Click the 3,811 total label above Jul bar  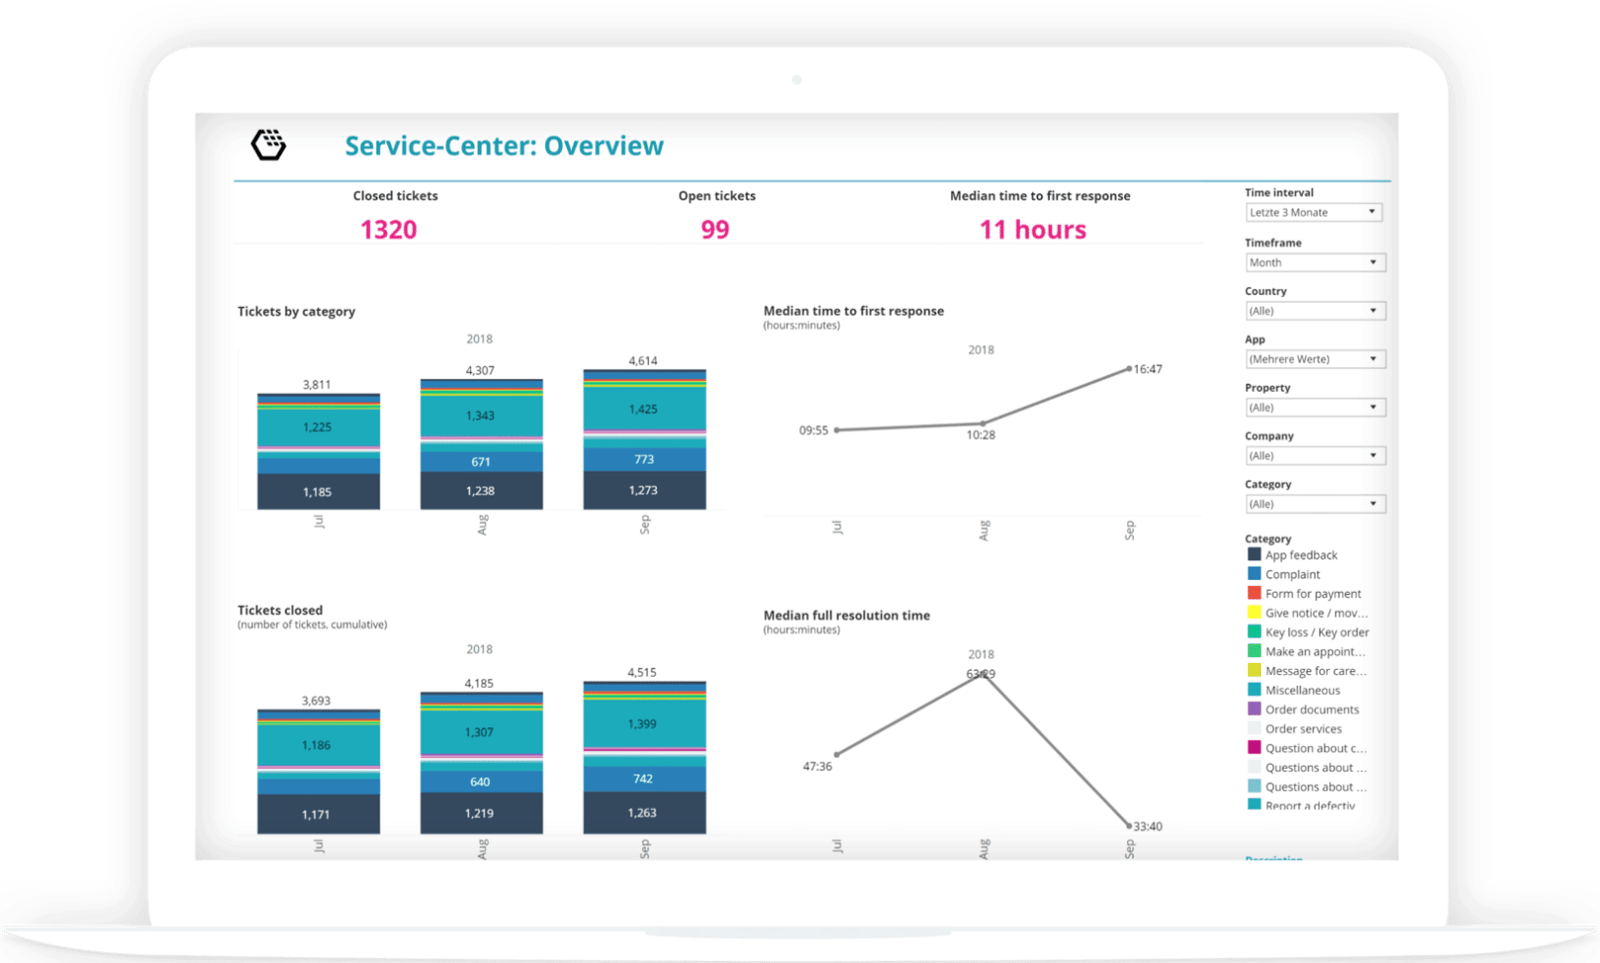click(x=317, y=385)
